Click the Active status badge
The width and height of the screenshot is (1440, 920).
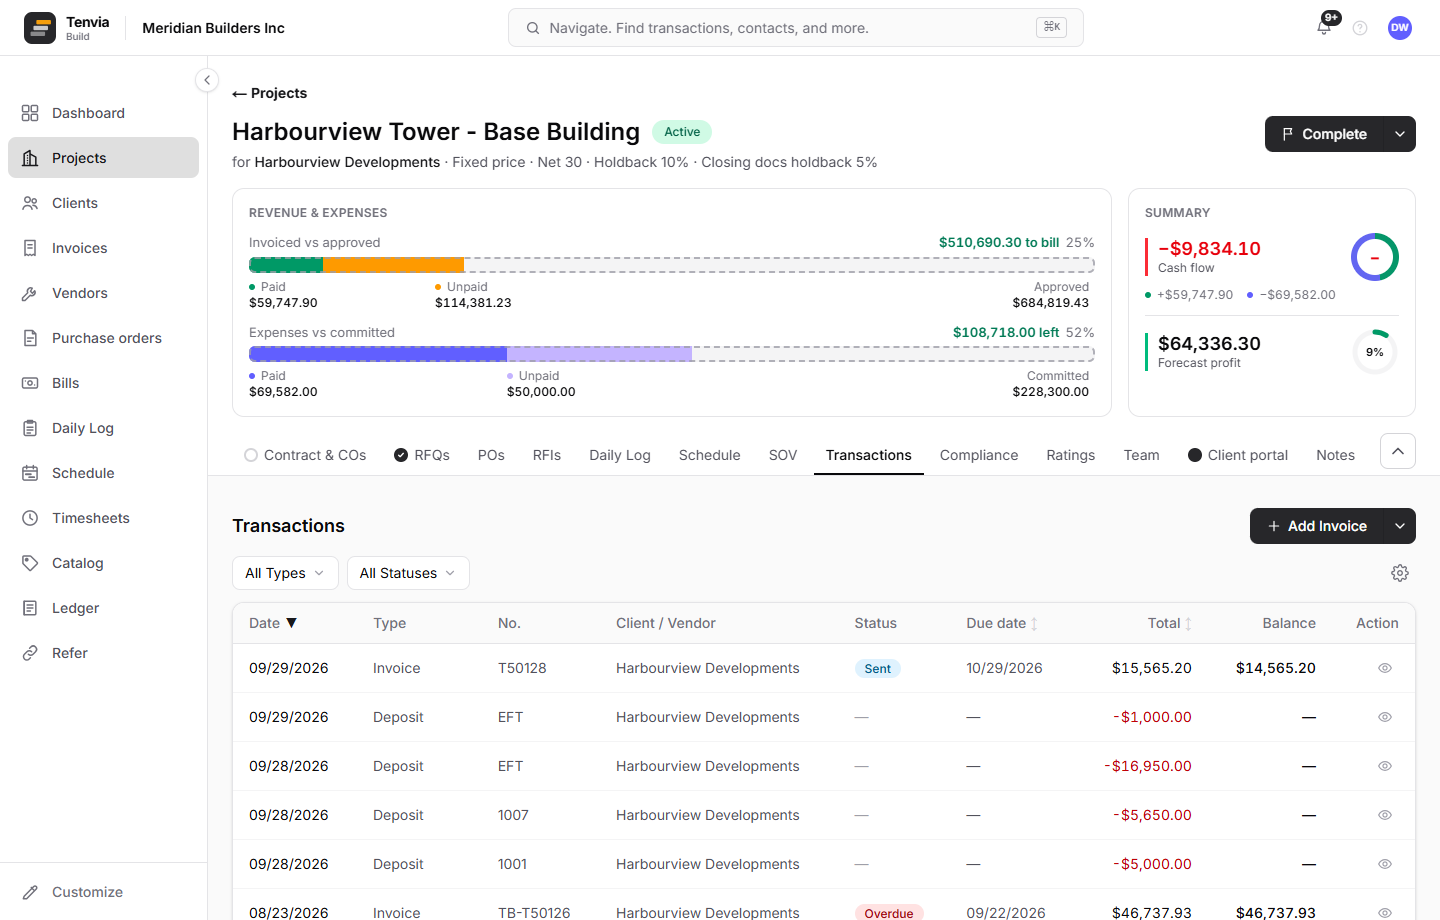[x=682, y=132]
